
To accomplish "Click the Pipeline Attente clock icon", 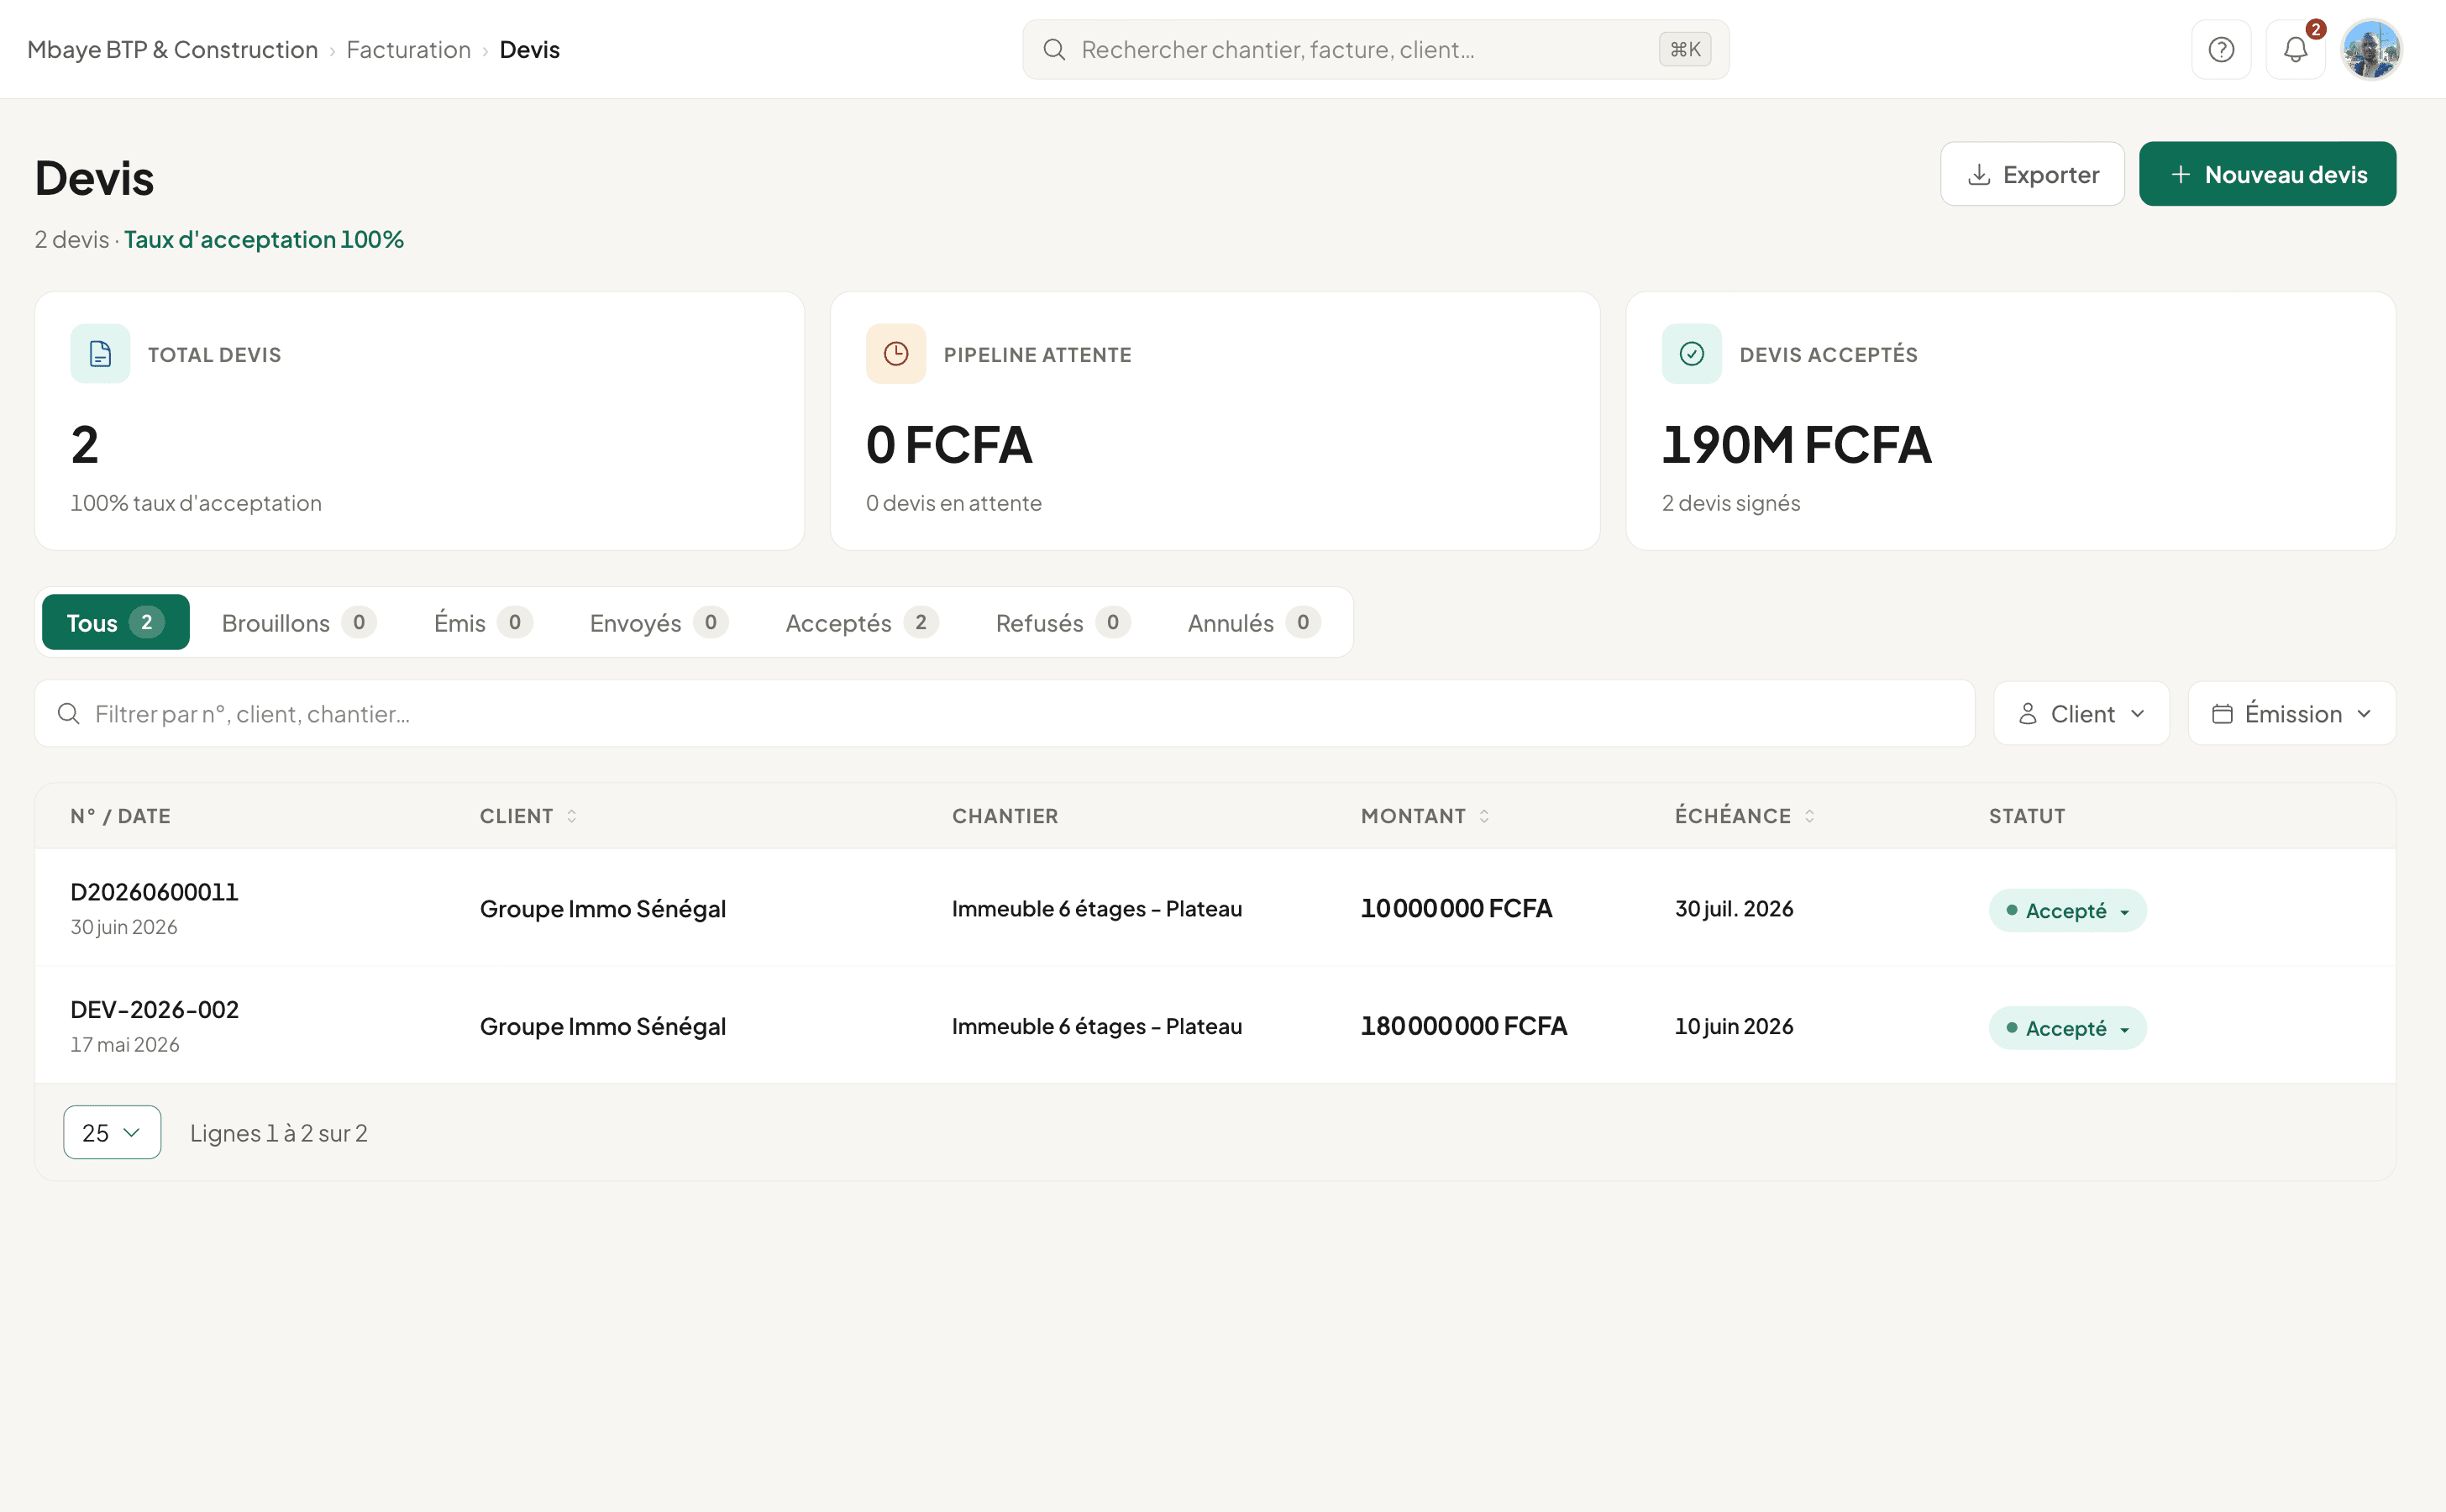I will [896, 354].
